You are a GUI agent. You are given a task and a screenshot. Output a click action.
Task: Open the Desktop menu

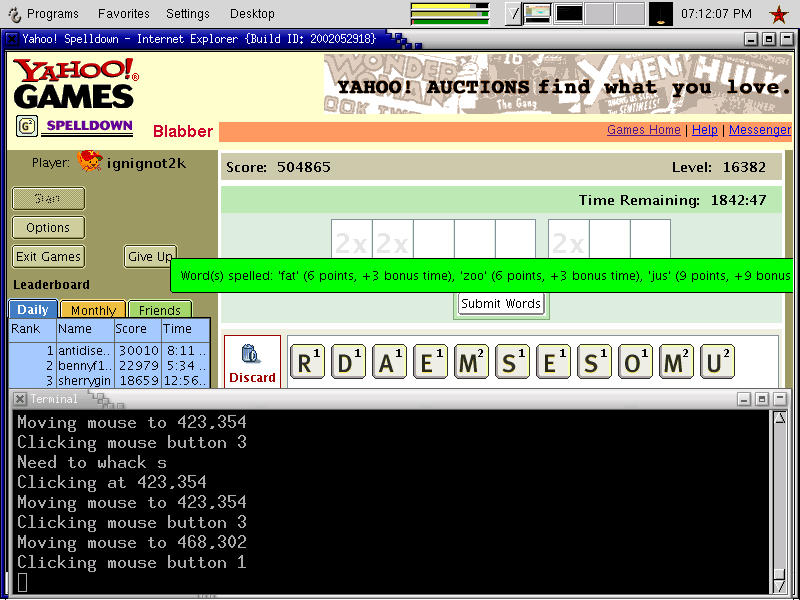click(x=252, y=14)
